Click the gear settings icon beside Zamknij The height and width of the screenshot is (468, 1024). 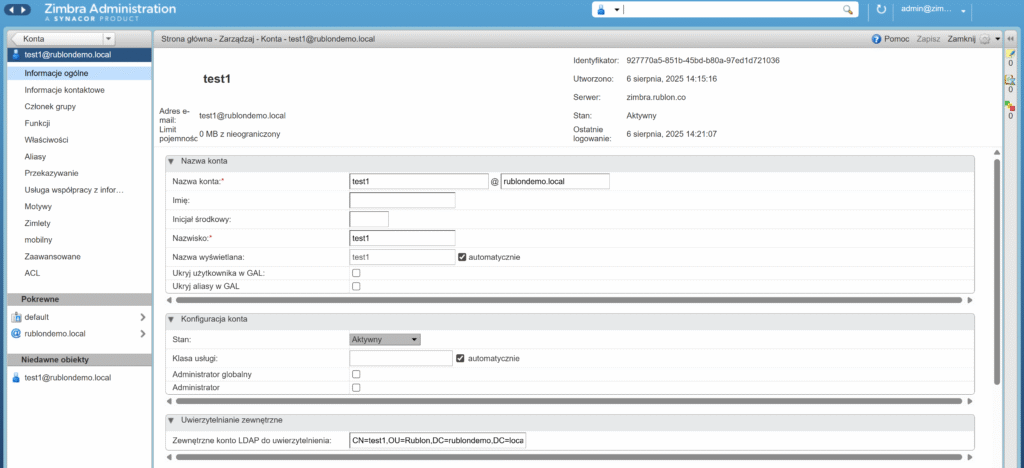click(x=985, y=39)
